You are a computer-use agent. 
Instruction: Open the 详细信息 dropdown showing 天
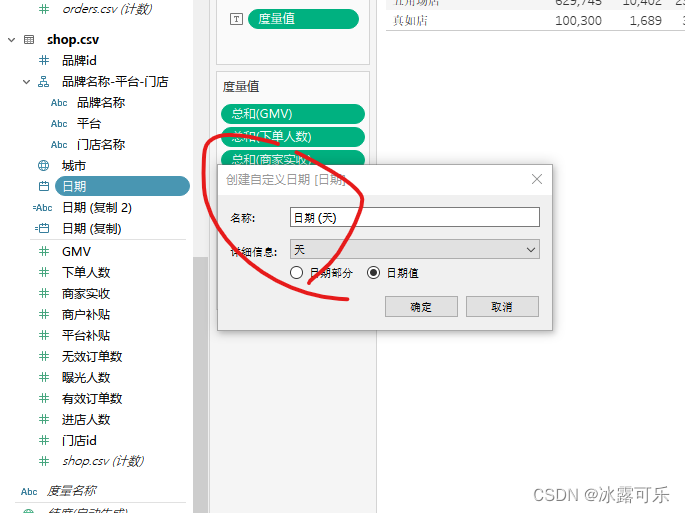click(x=415, y=249)
